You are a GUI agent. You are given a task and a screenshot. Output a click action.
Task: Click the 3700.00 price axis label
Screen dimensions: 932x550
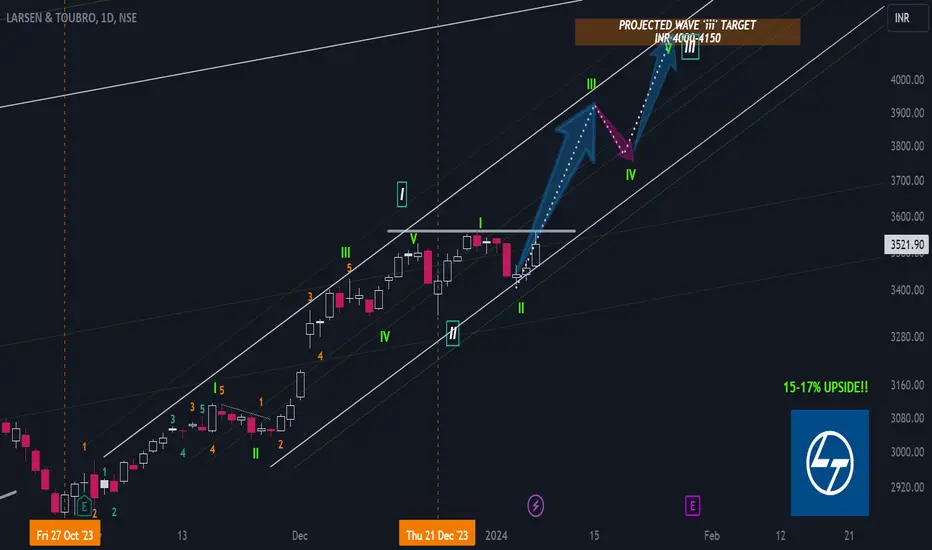tap(907, 181)
